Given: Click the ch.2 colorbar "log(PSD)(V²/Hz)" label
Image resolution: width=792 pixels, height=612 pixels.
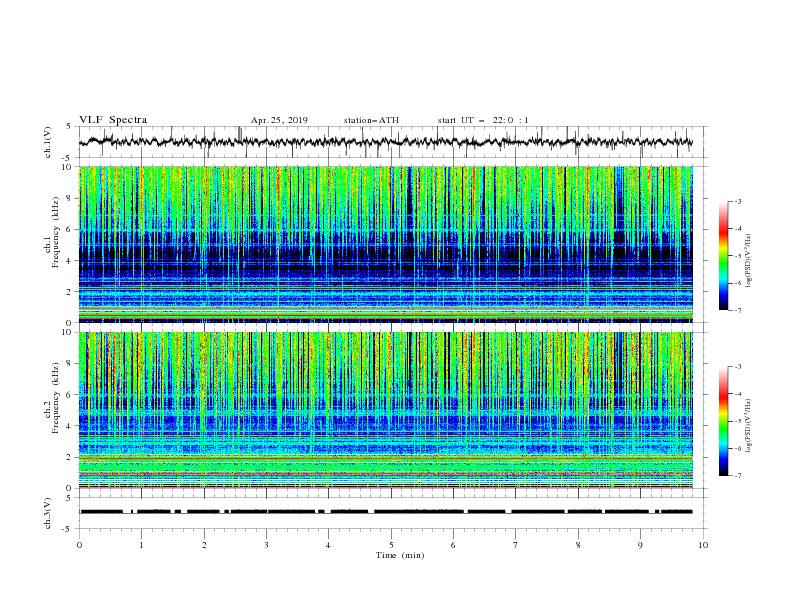Looking at the screenshot, I should (x=749, y=426).
